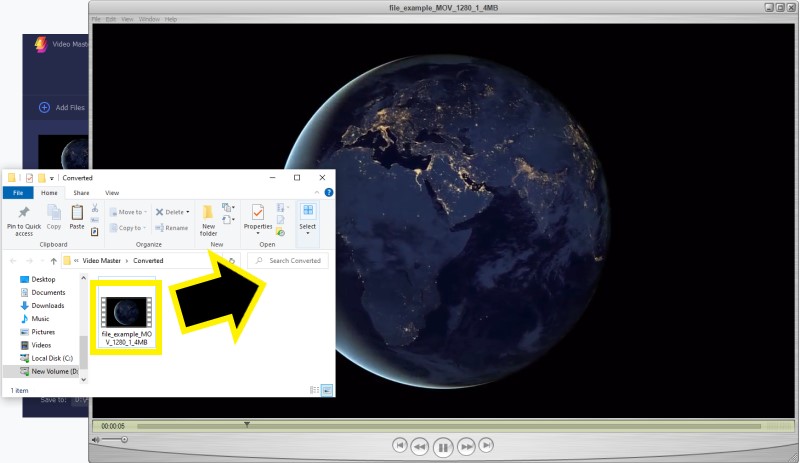This screenshot has height=463, width=800.
Task: Select the file_example_MOV_1280_1_4MB video file
Action: tap(127, 321)
